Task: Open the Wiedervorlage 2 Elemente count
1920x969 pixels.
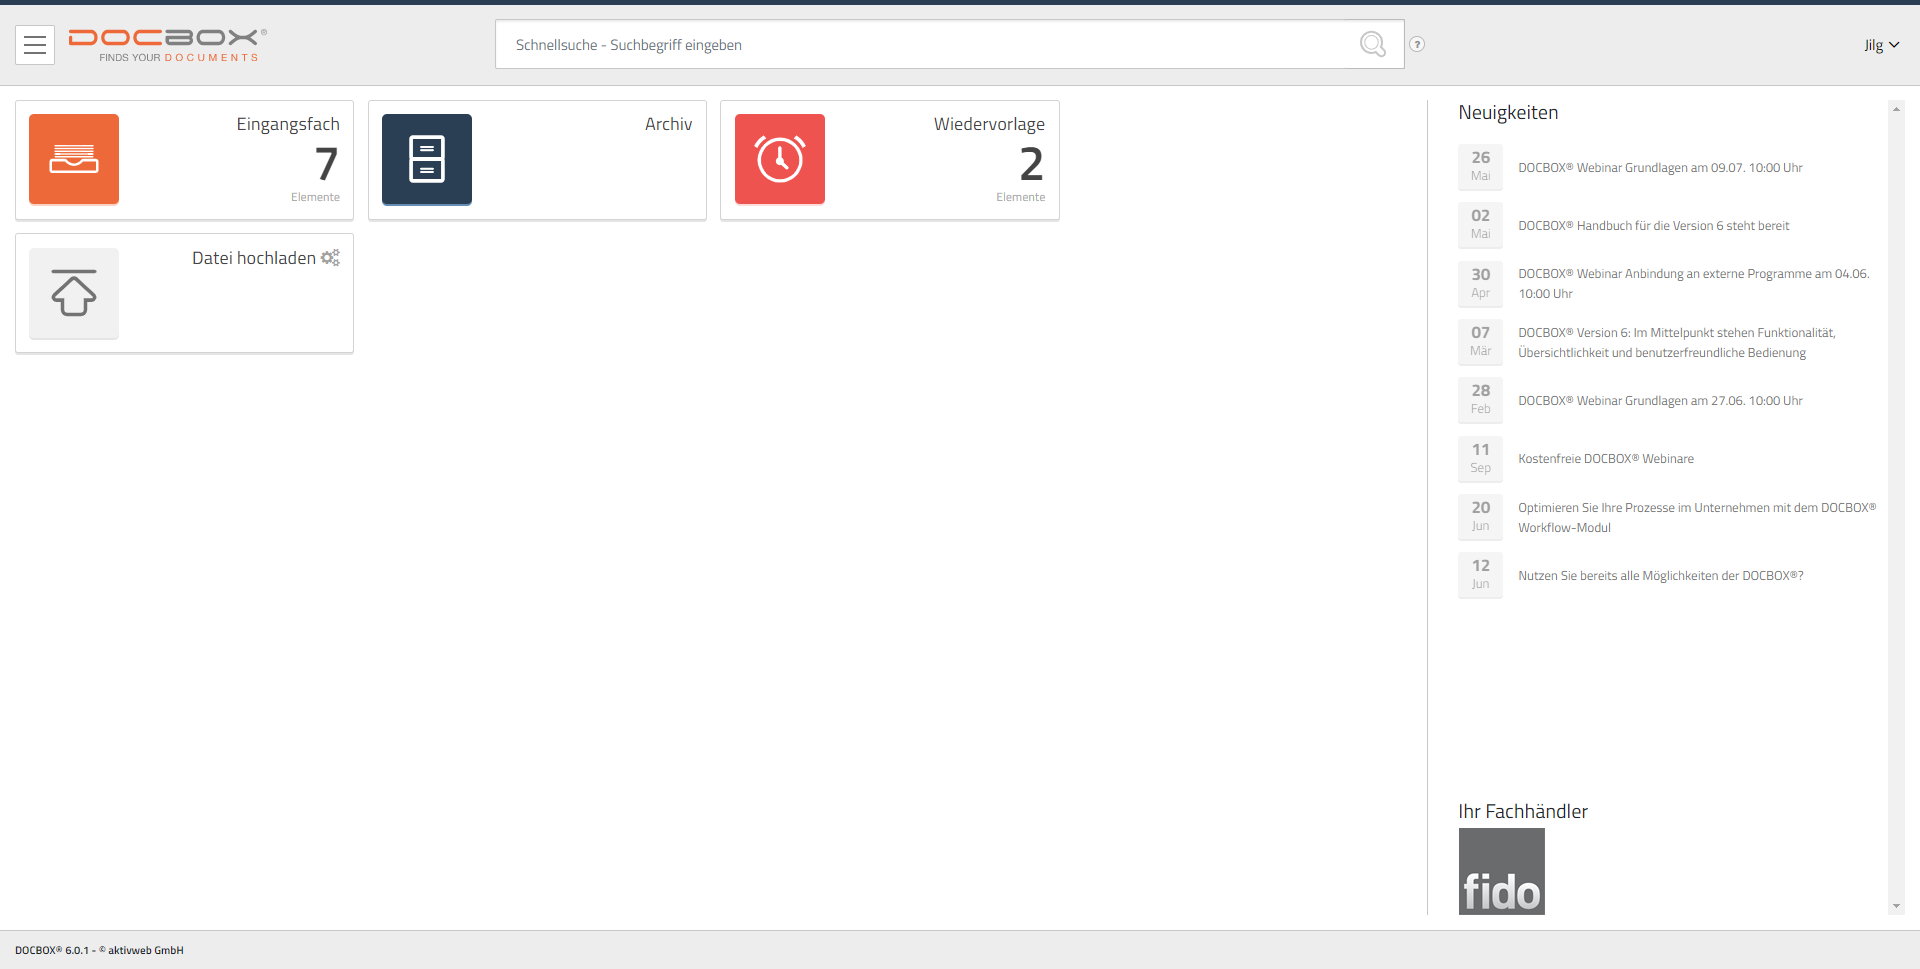Action: [x=1031, y=165]
